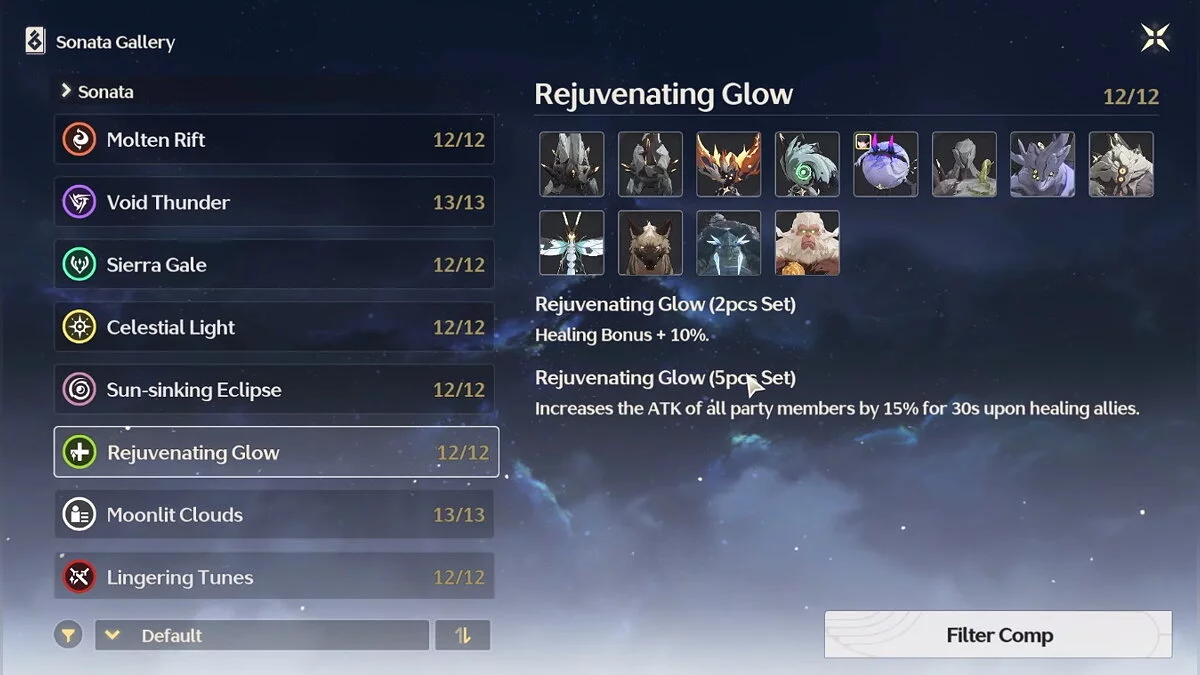1200x675 pixels.
Task: Click the yellow filter funnel icon
Action: 68,635
